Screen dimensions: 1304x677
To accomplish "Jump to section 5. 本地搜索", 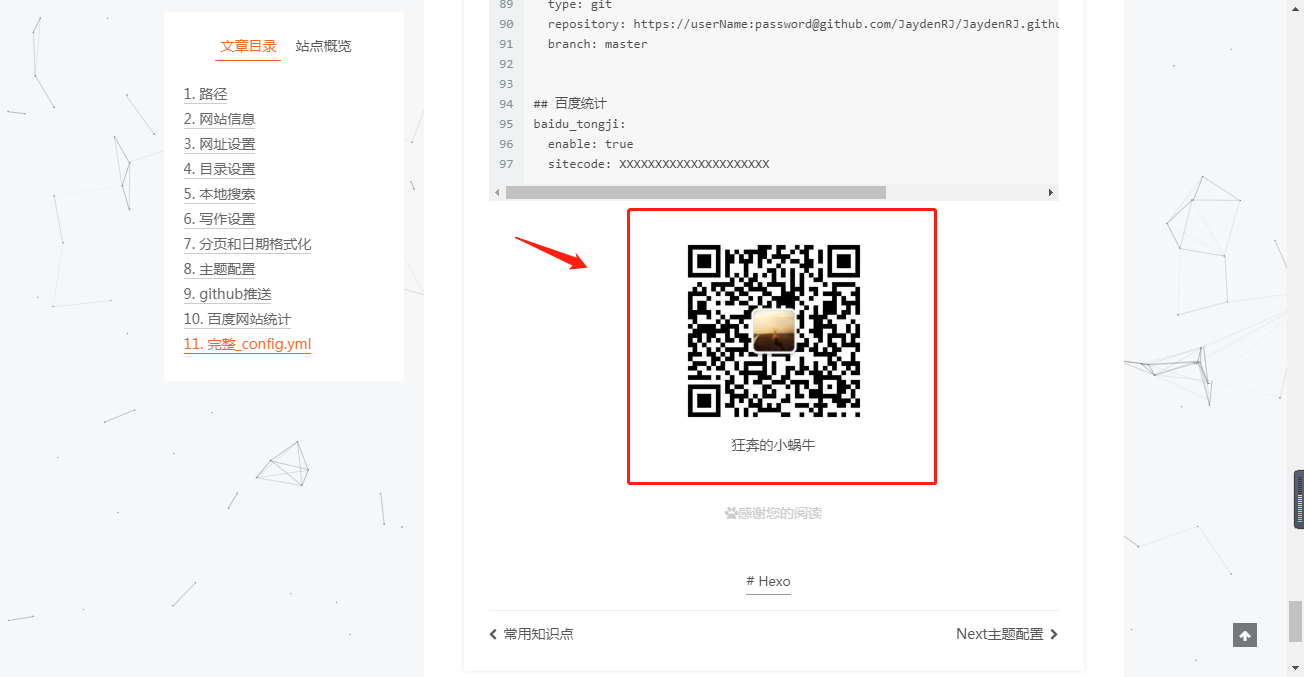I will point(219,193).
